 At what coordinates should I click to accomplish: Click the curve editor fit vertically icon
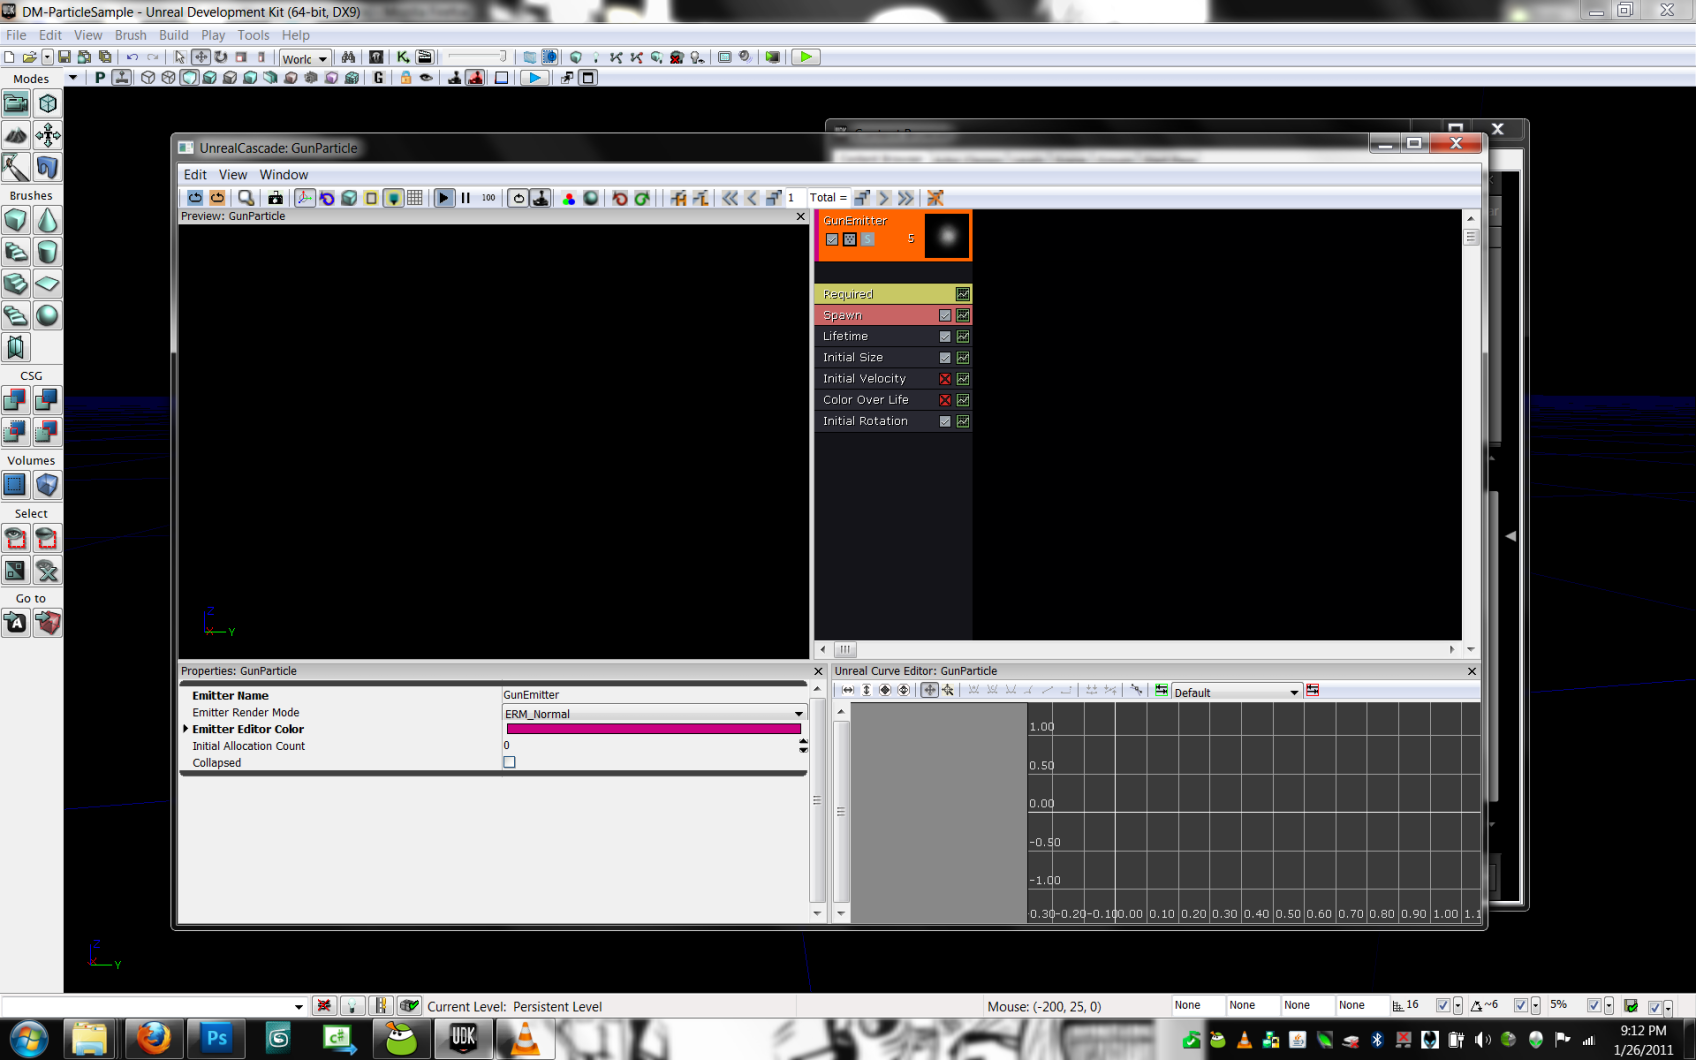(867, 690)
